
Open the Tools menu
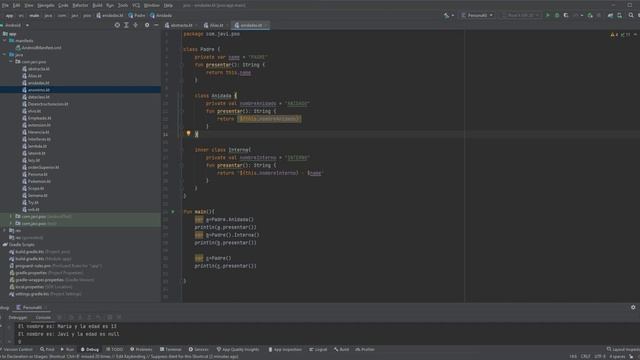tap(123, 5)
